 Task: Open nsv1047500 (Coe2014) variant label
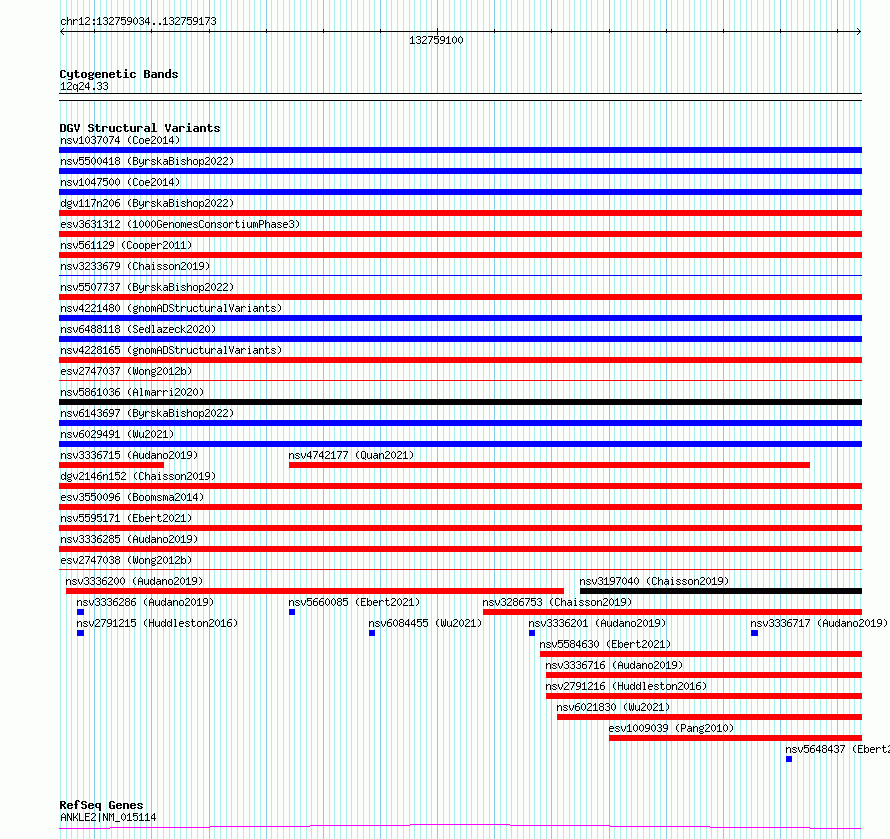point(120,182)
